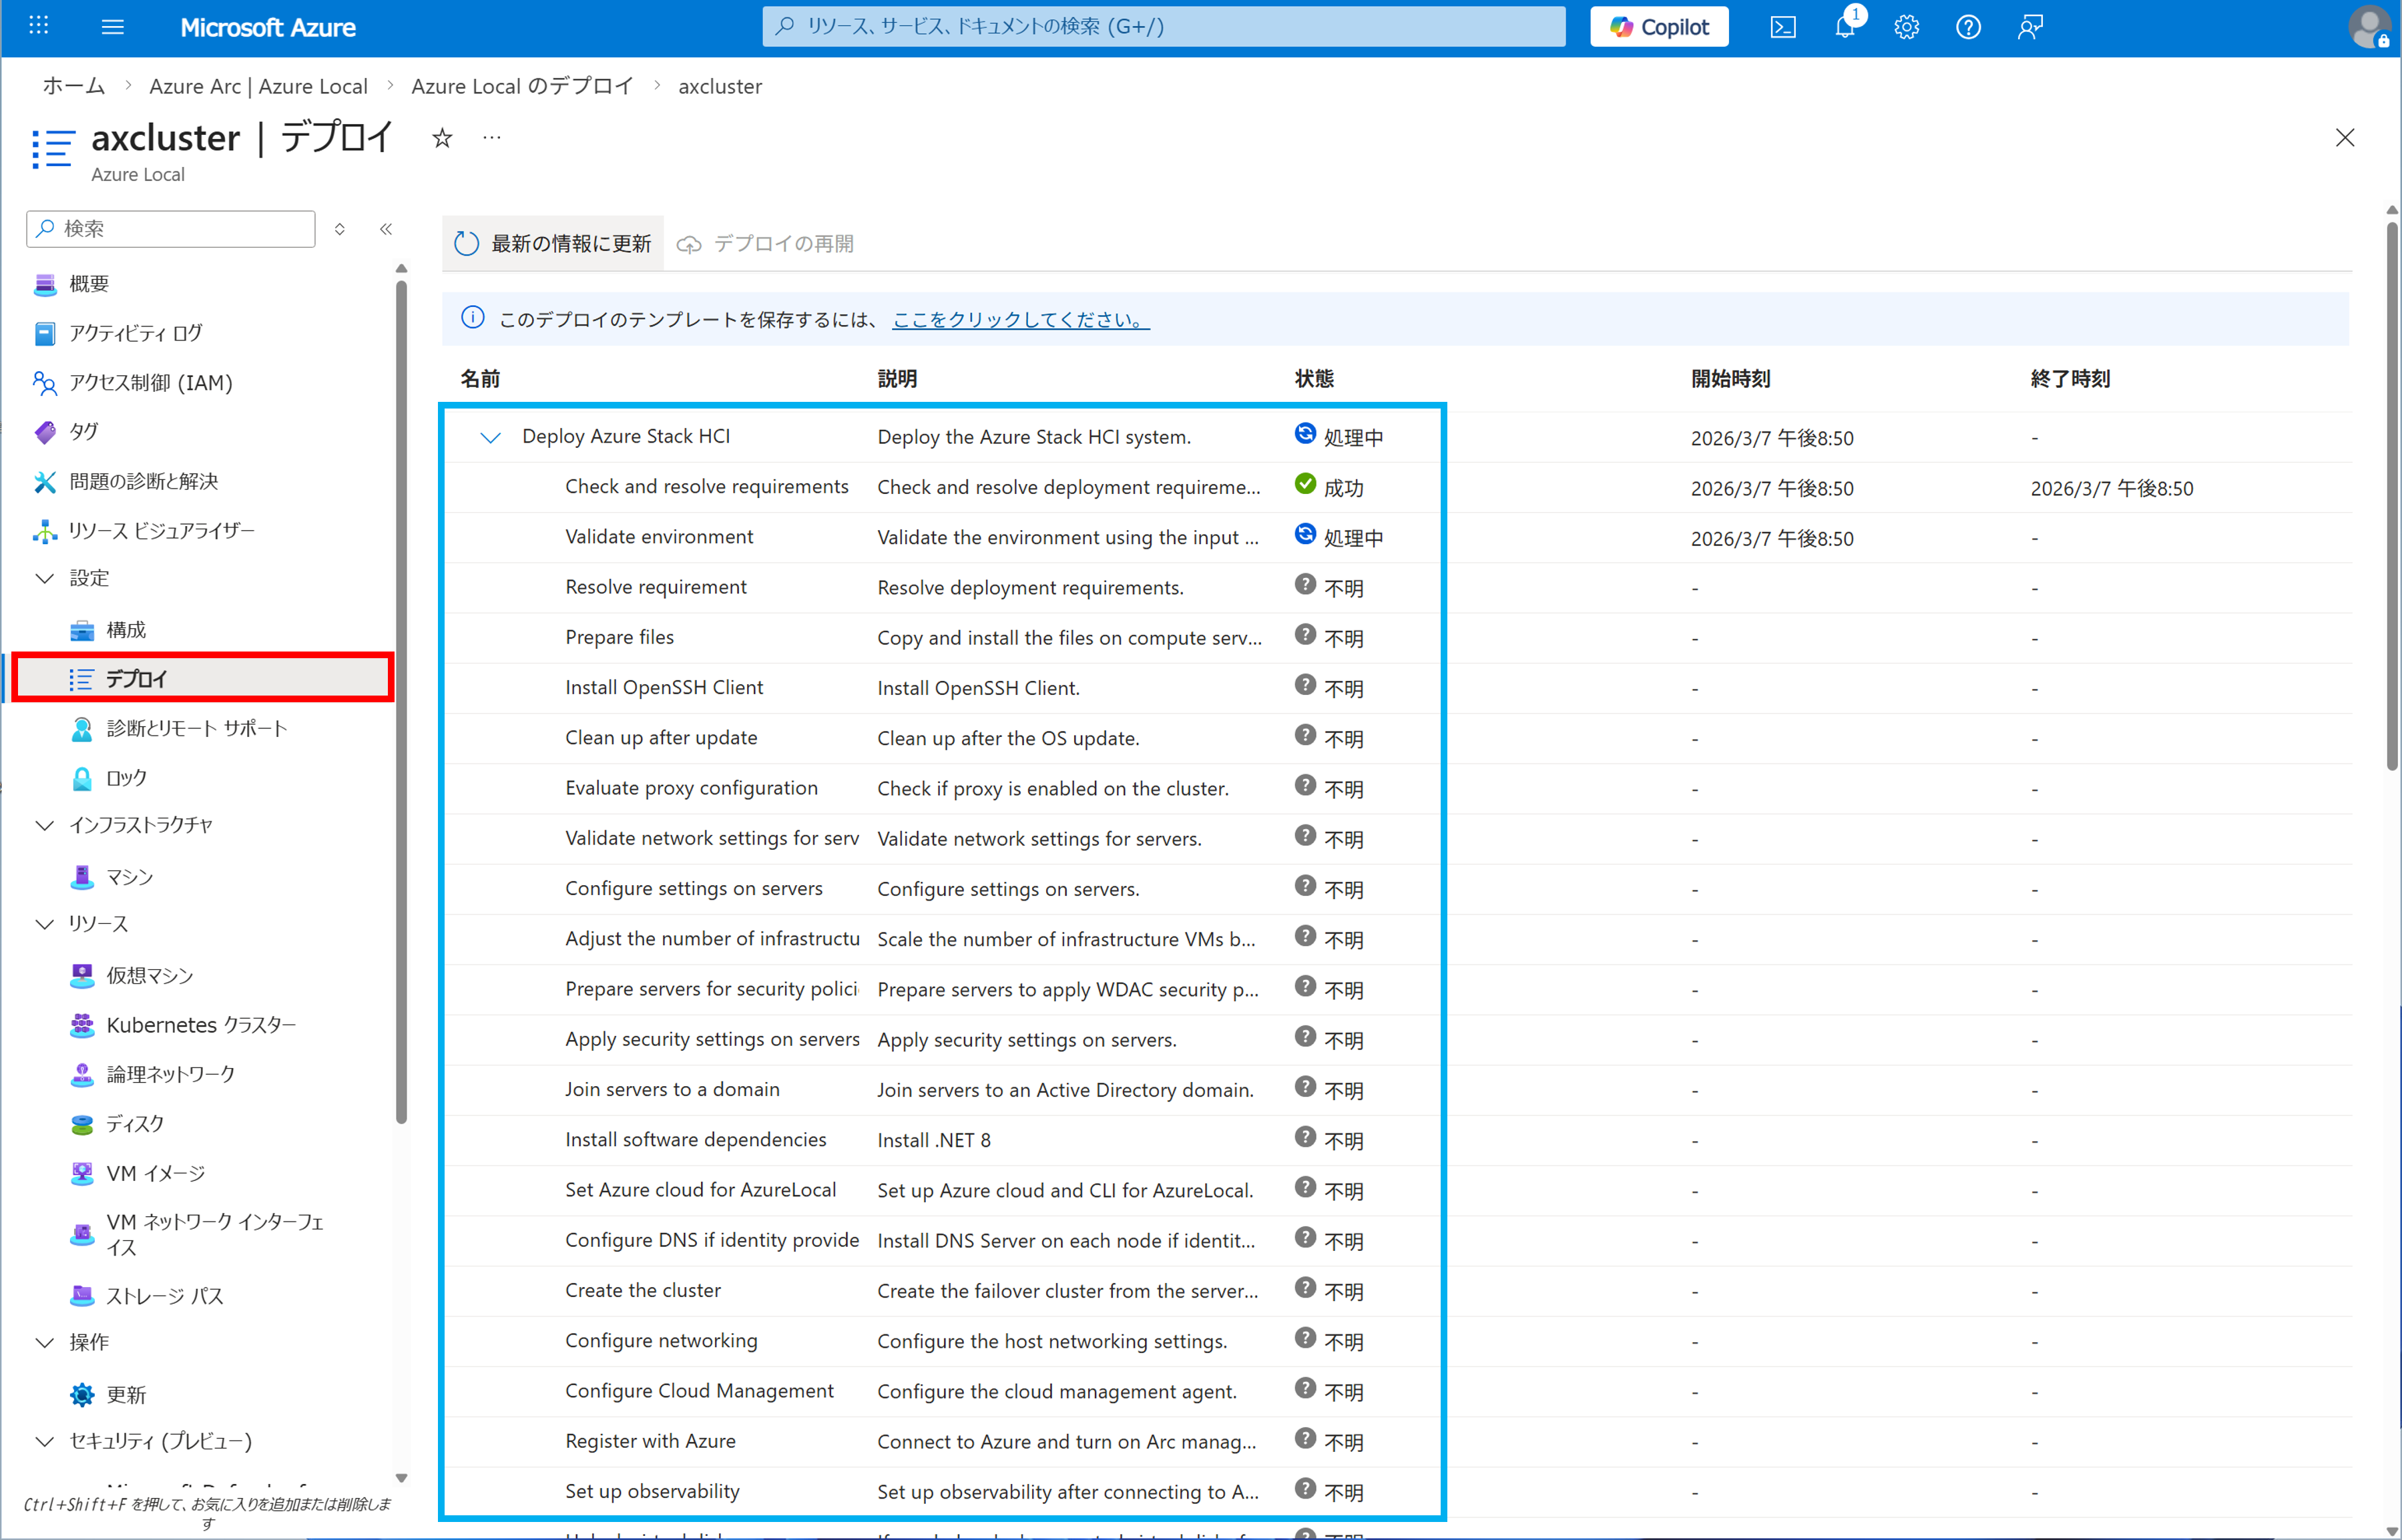Viewport: 2402px width, 1540px height.
Task: Collapse the Deploy Azure Stack HCI row
Action: pos(490,437)
